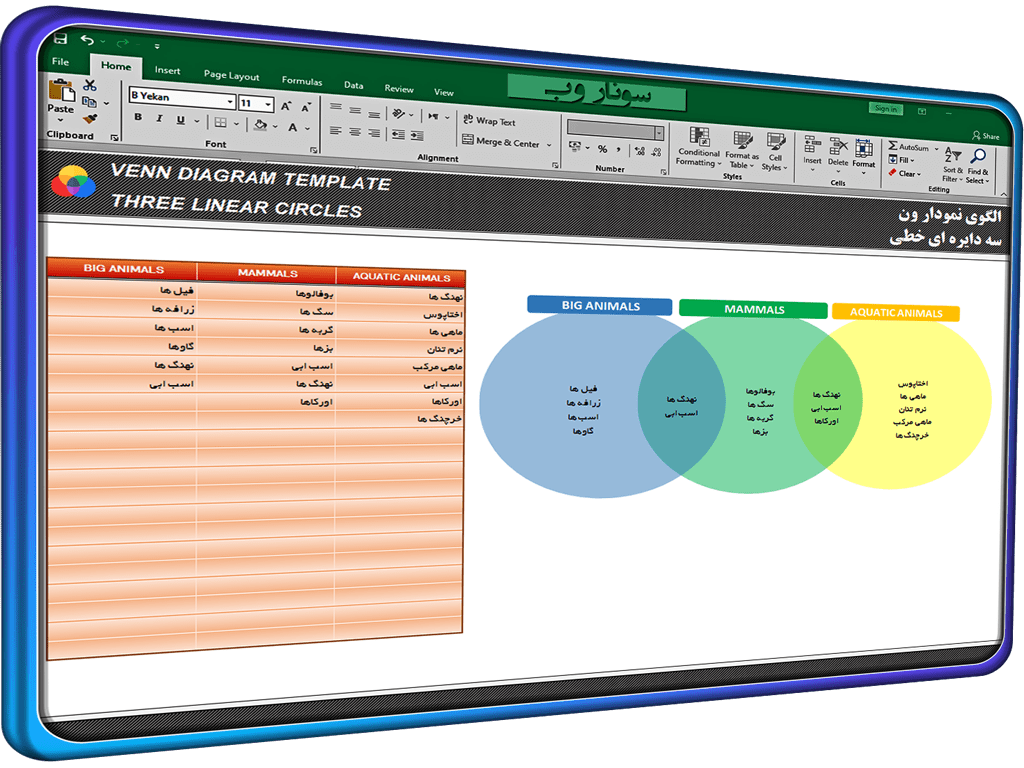
Task: Click the Cut scissors icon
Action: (x=89, y=85)
